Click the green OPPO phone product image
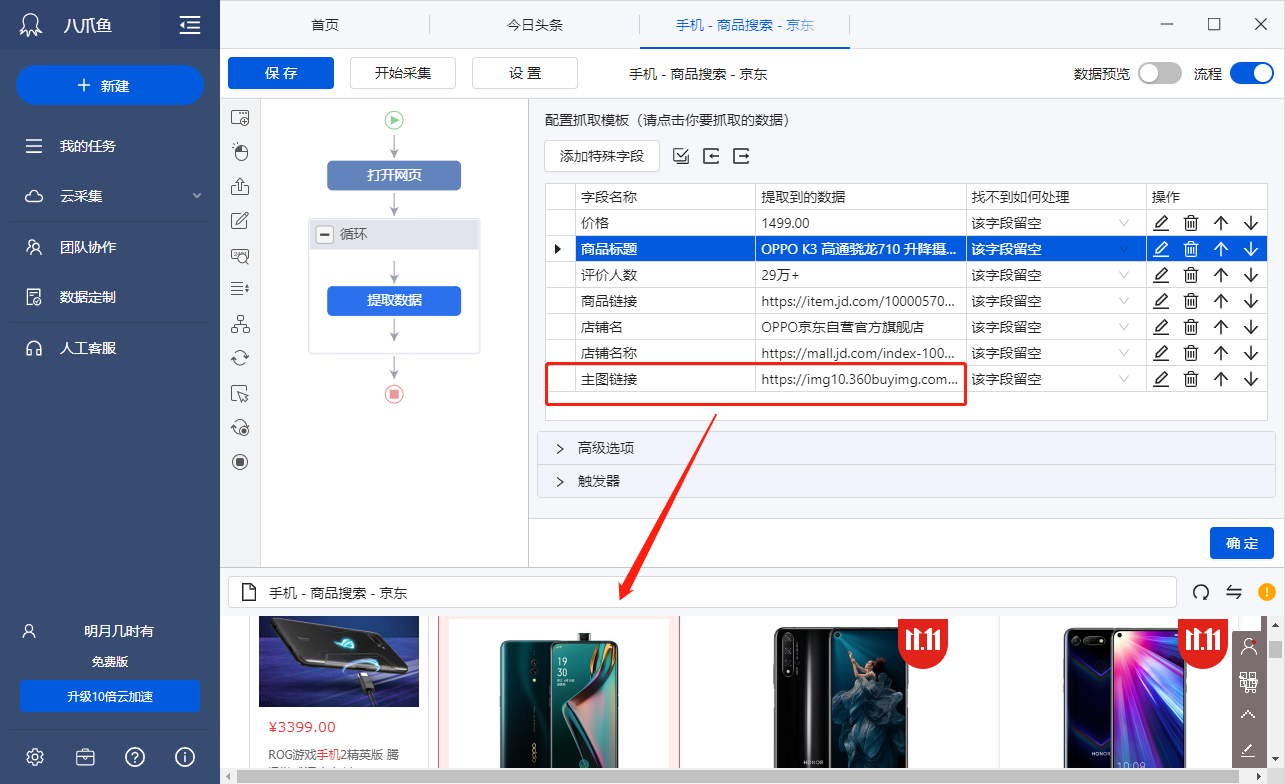 click(558, 693)
